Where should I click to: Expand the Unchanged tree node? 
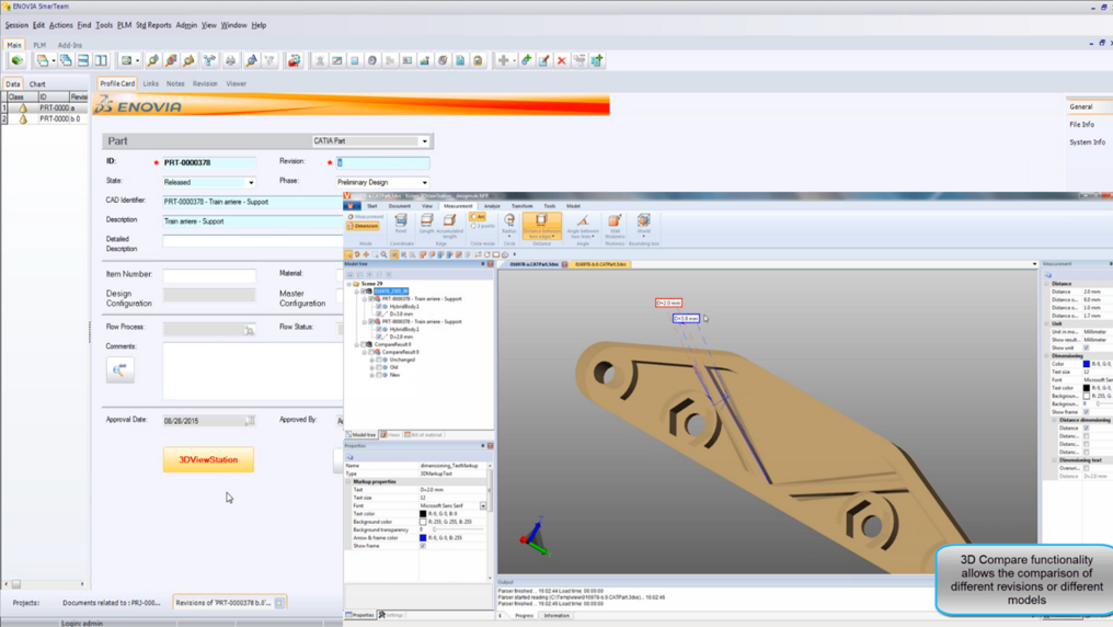(372, 359)
